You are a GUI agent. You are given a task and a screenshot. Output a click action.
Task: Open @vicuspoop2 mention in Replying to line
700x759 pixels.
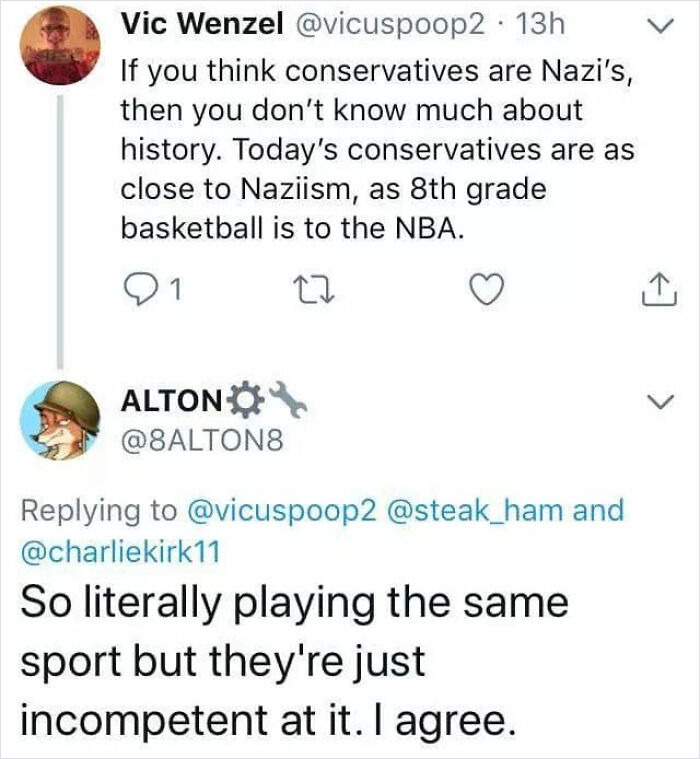[x=281, y=512]
